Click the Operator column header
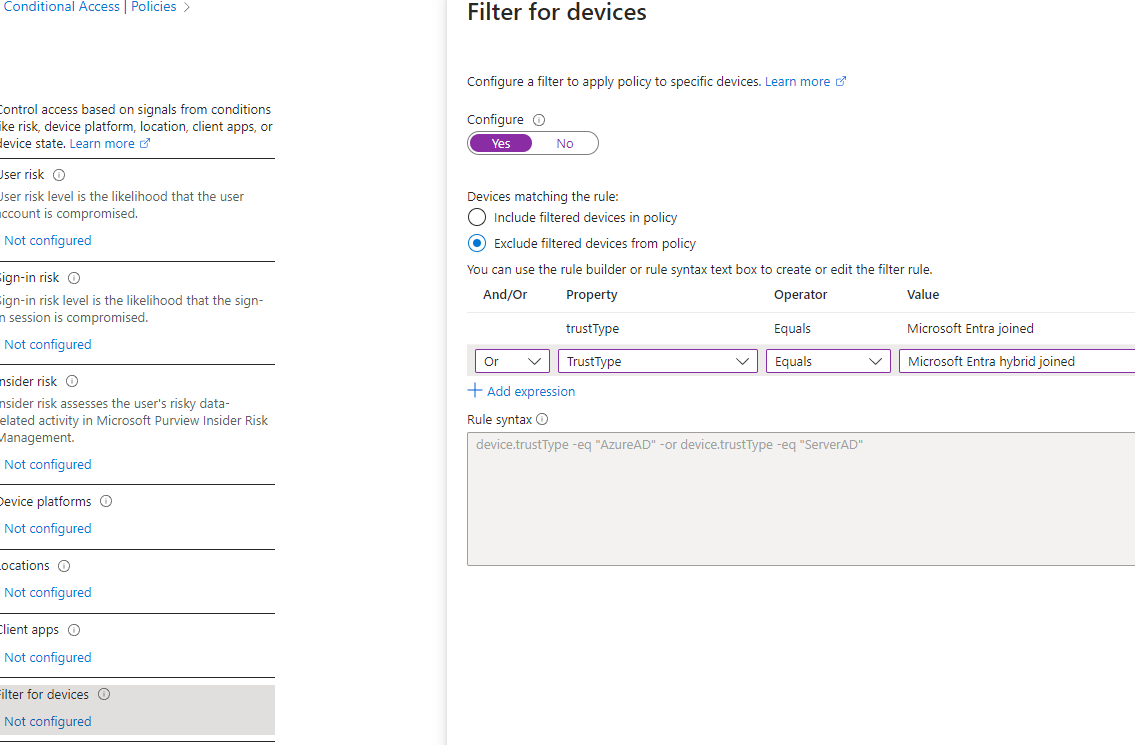The image size is (1135, 745). tap(800, 295)
